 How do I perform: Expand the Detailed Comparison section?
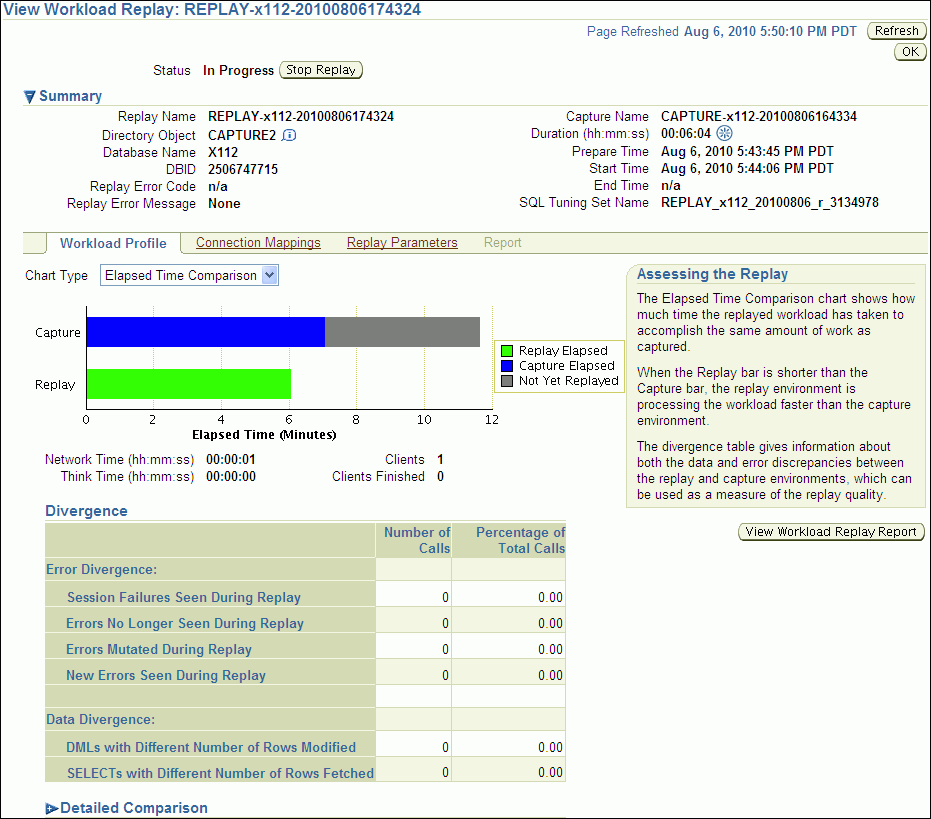52,809
